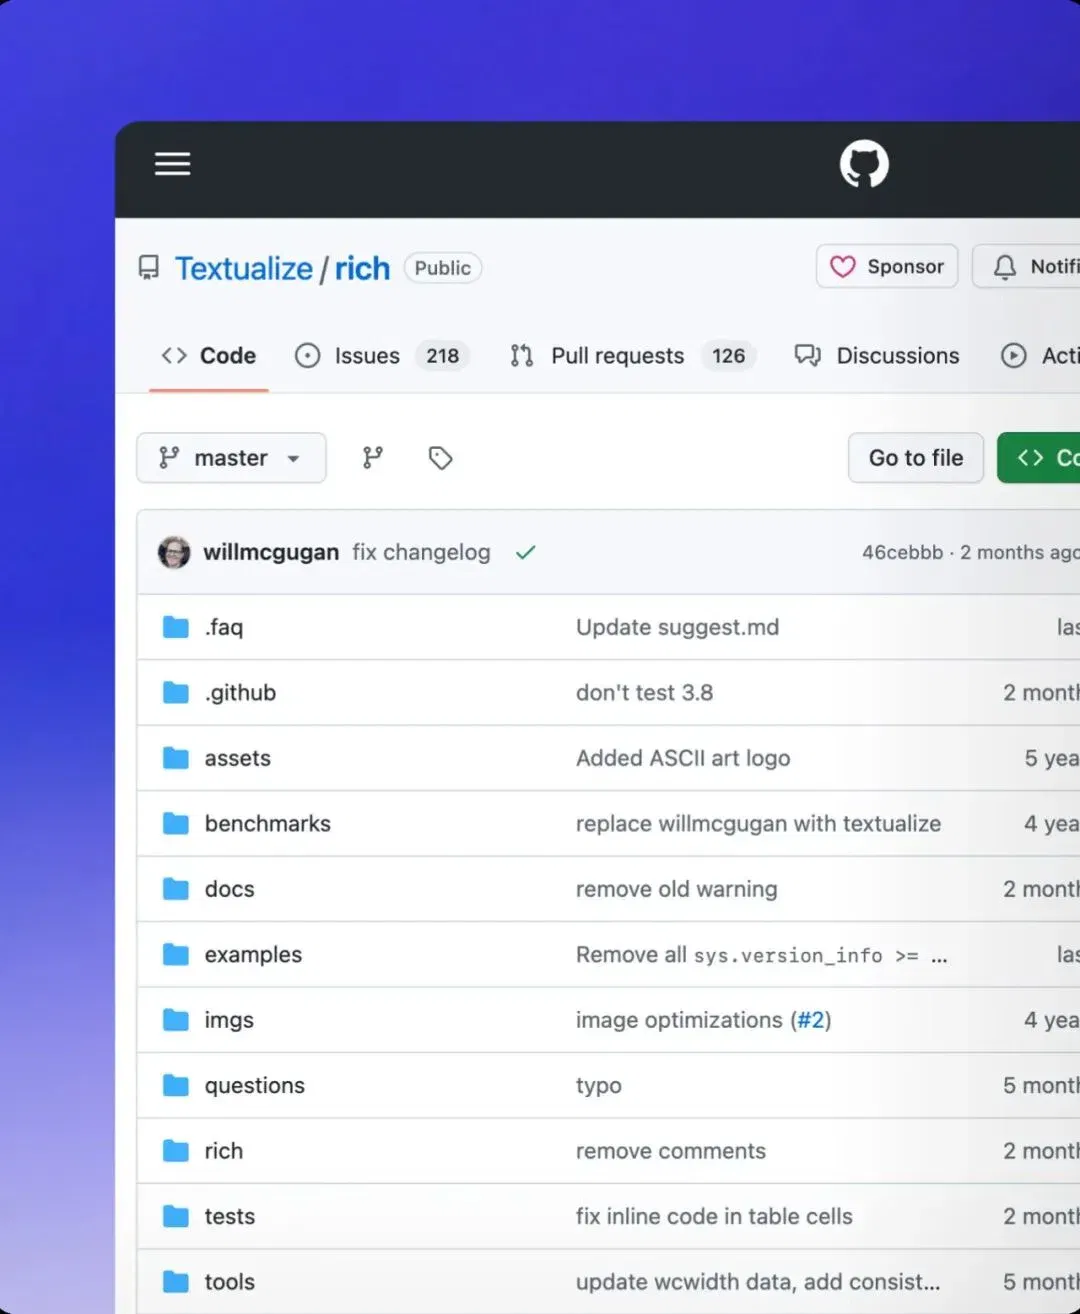
Task: Open the remove old warning commit
Action: click(x=676, y=889)
